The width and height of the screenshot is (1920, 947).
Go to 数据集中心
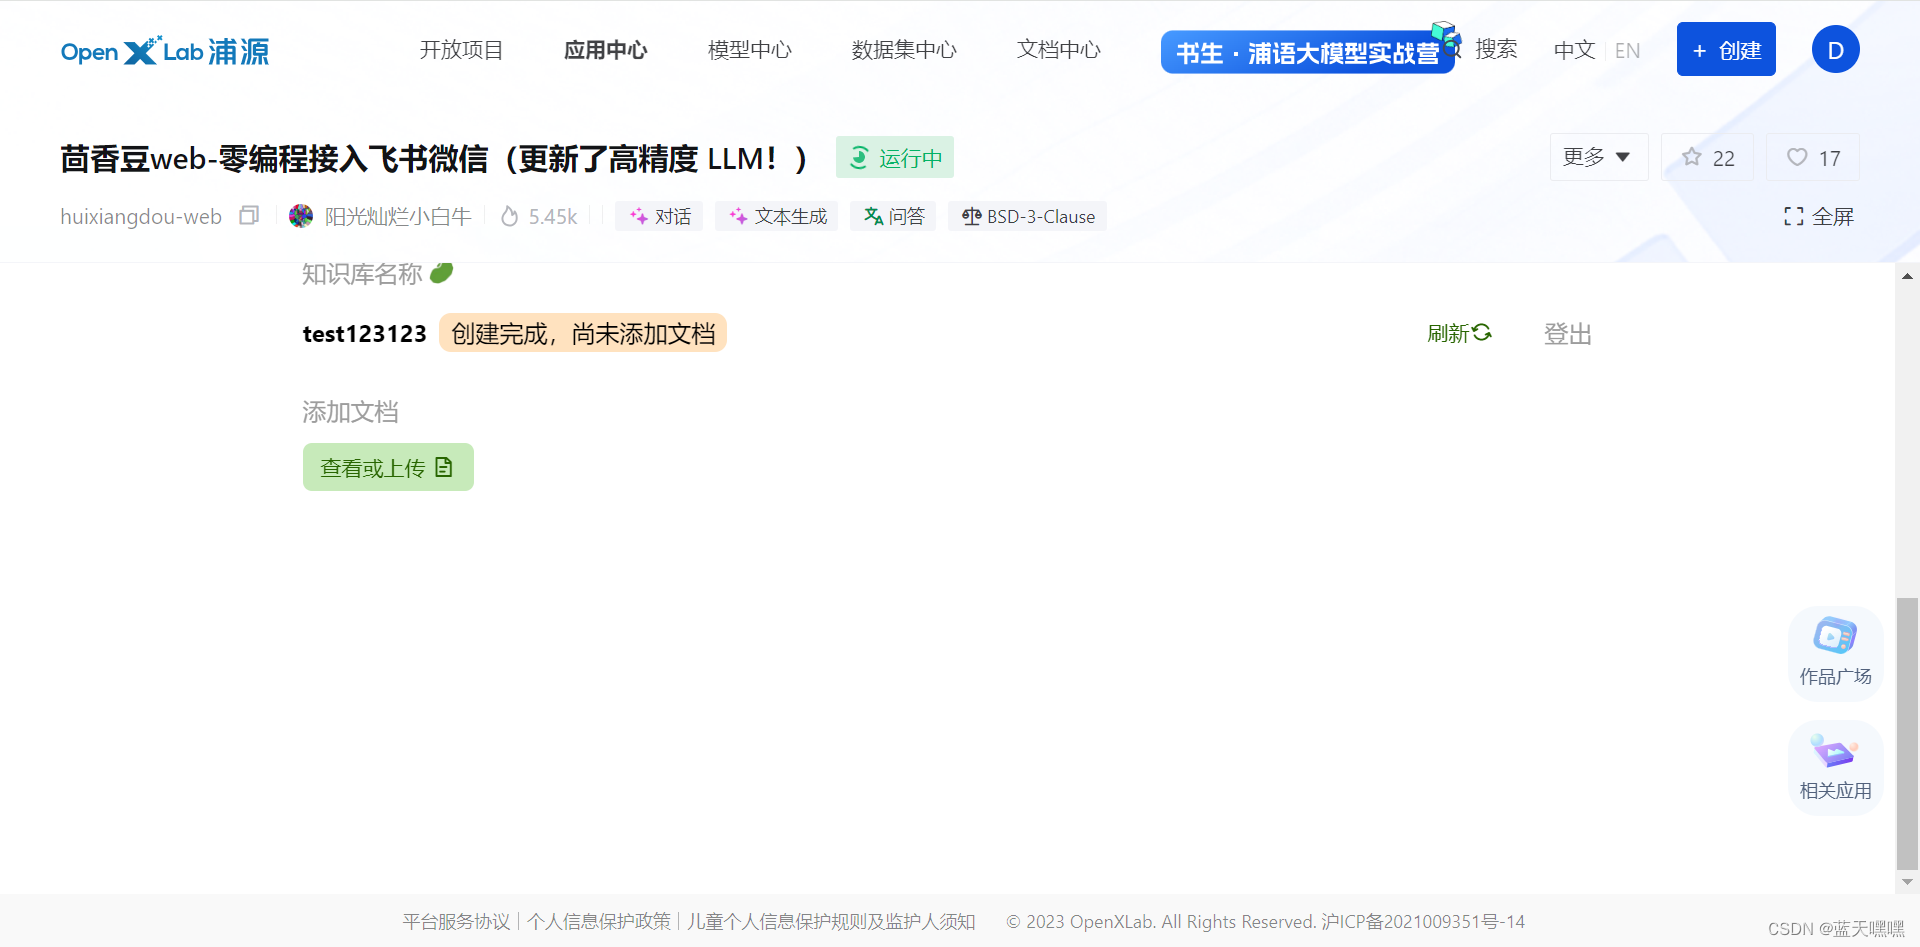point(904,50)
